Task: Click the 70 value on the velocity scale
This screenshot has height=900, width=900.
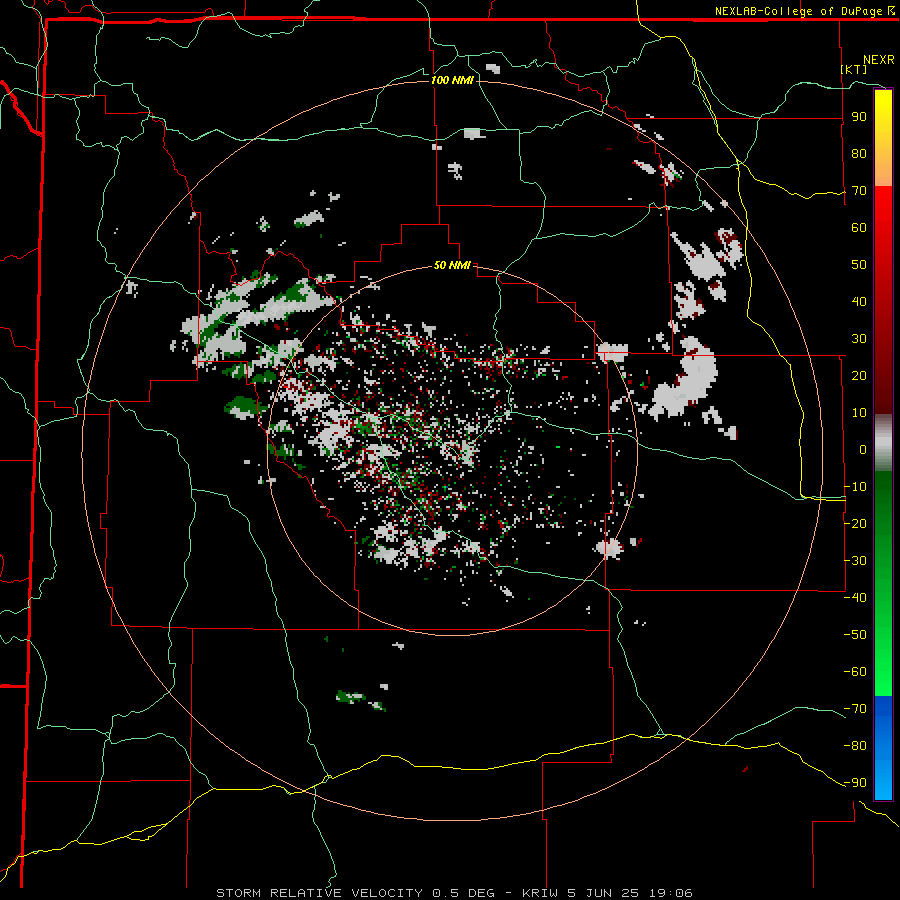Action: (859, 191)
